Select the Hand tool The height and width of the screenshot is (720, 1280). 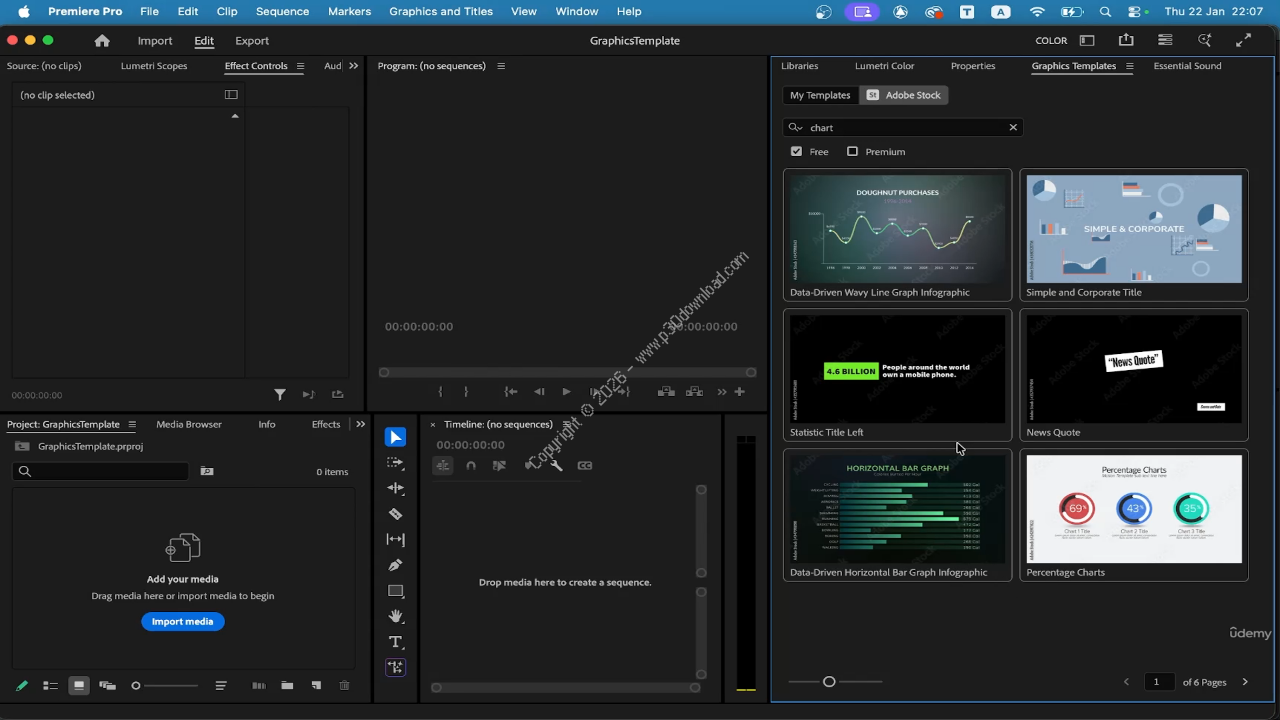point(395,616)
